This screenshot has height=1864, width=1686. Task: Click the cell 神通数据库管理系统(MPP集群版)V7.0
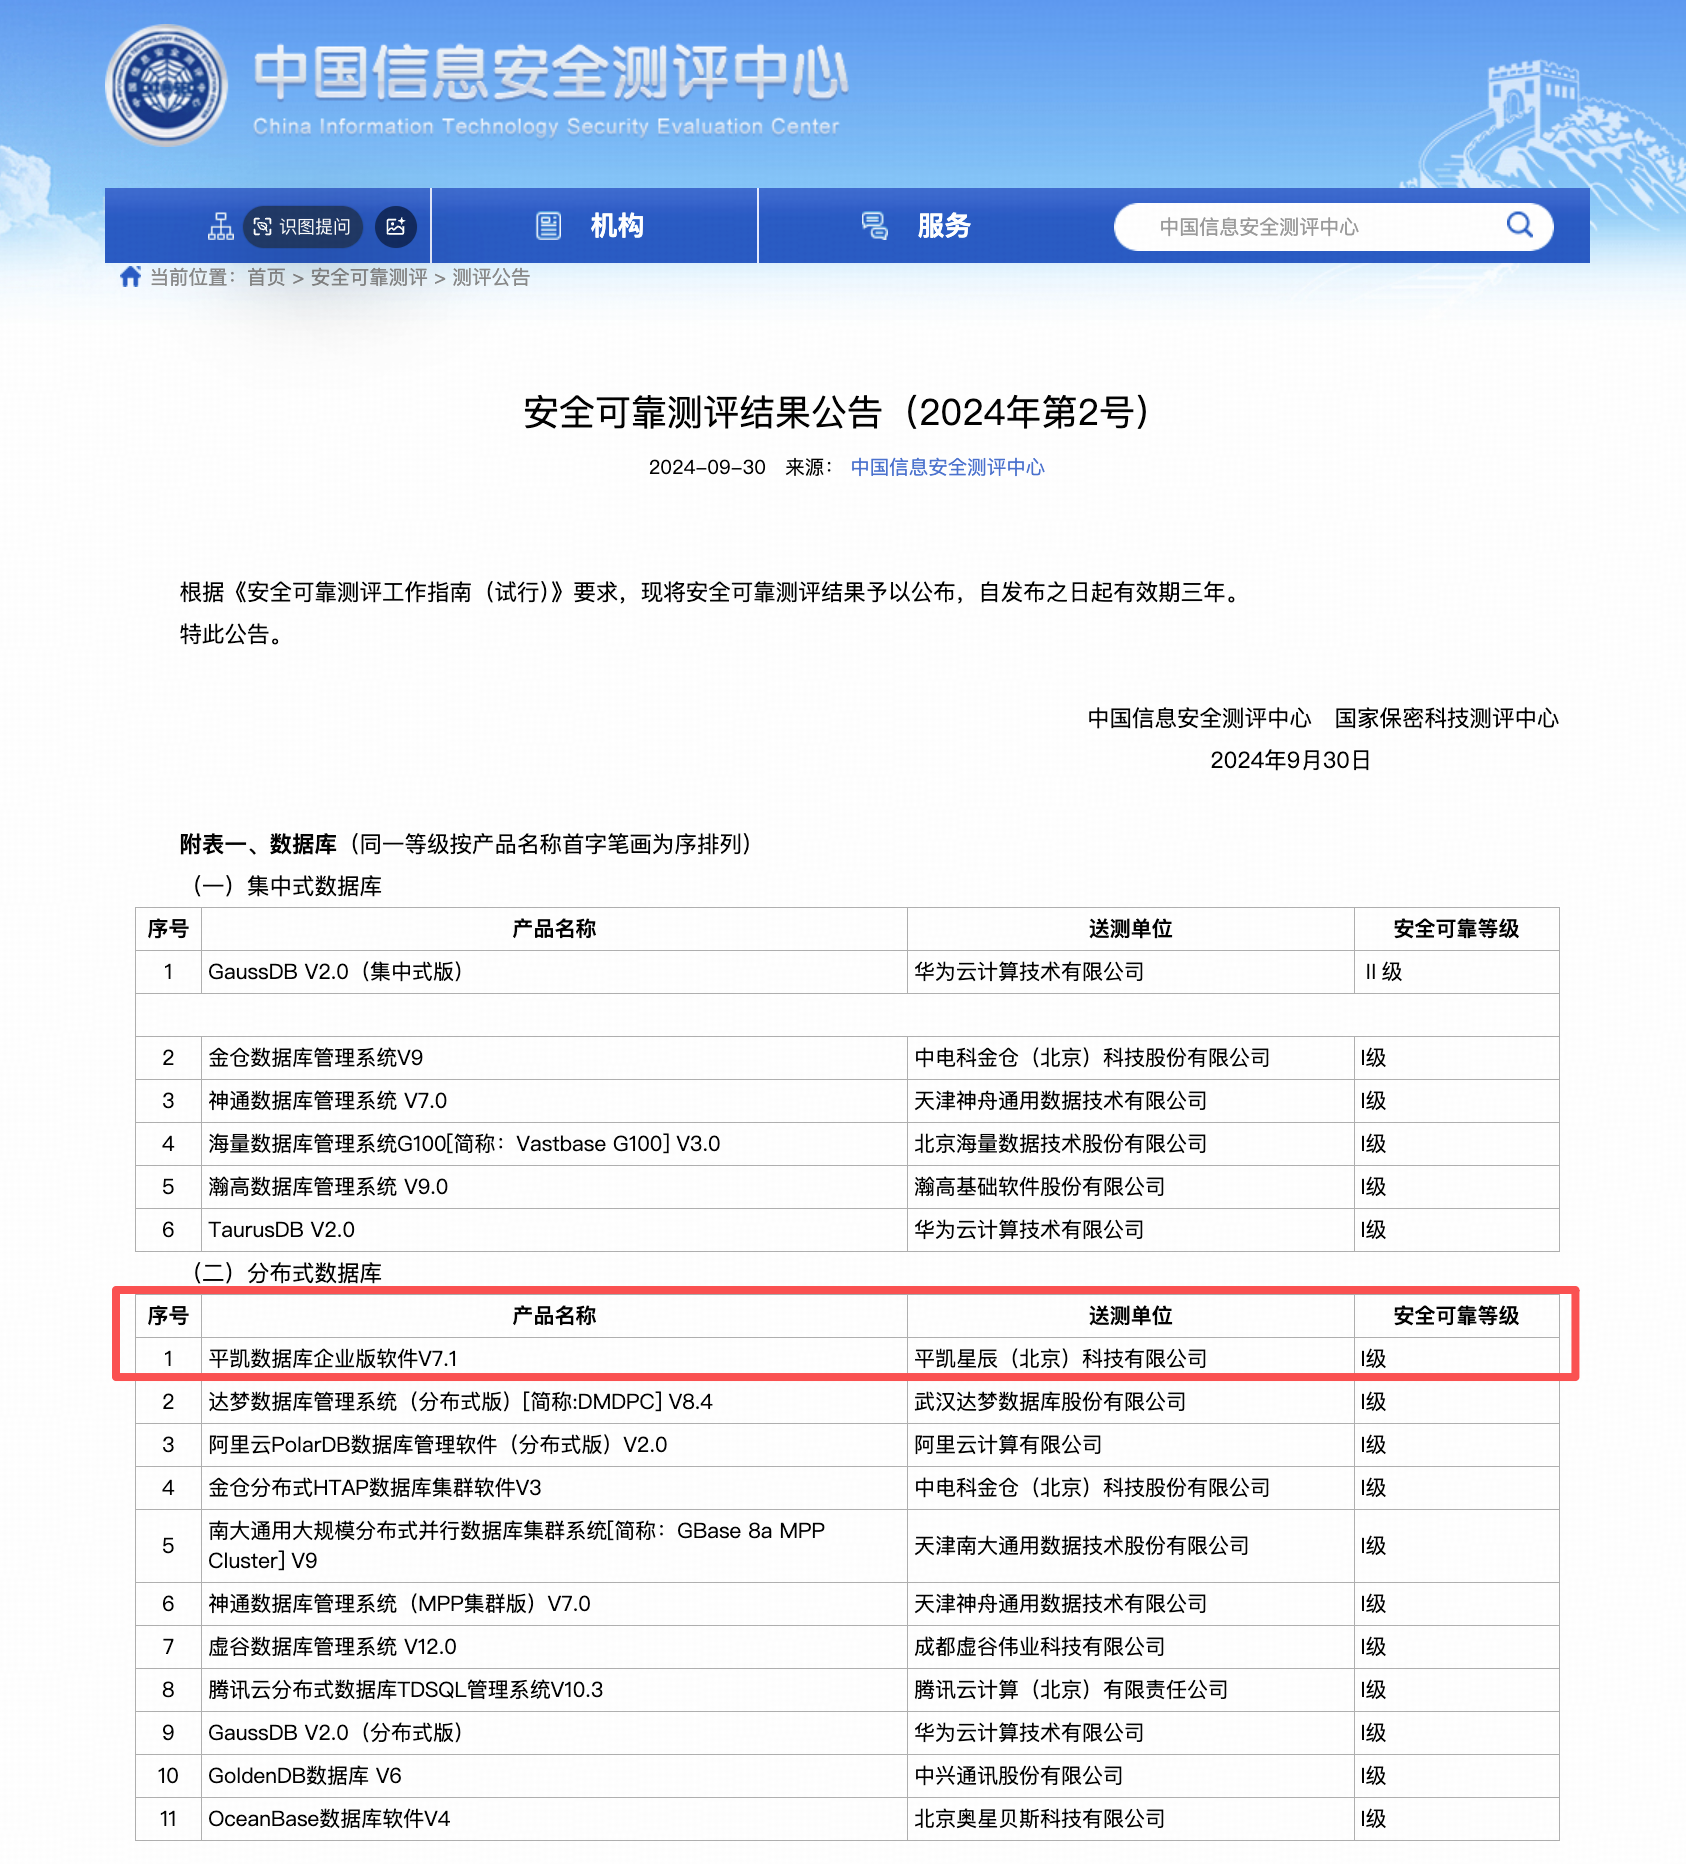click(x=554, y=1604)
